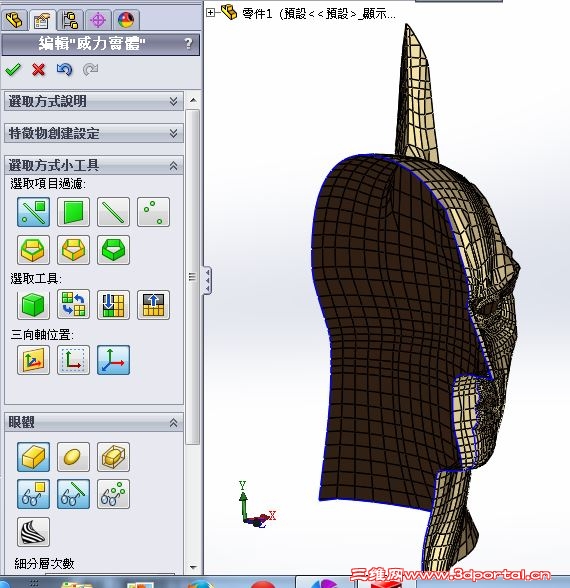Collapse the 眼觀 section
Screen dimensions: 570x588
[x=173, y=423]
